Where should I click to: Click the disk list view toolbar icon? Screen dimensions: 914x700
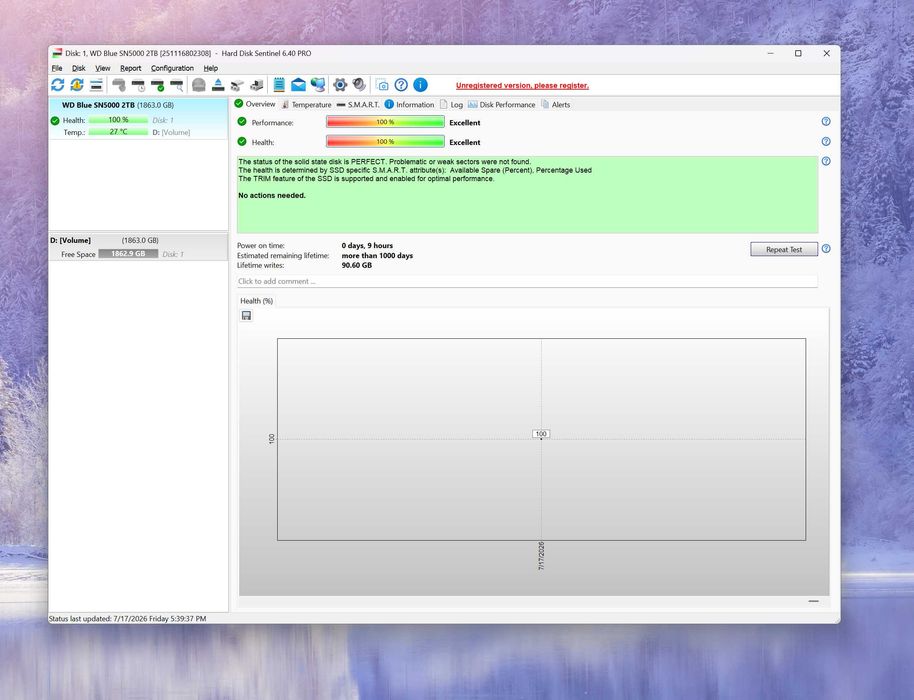[x=96, y=85]
